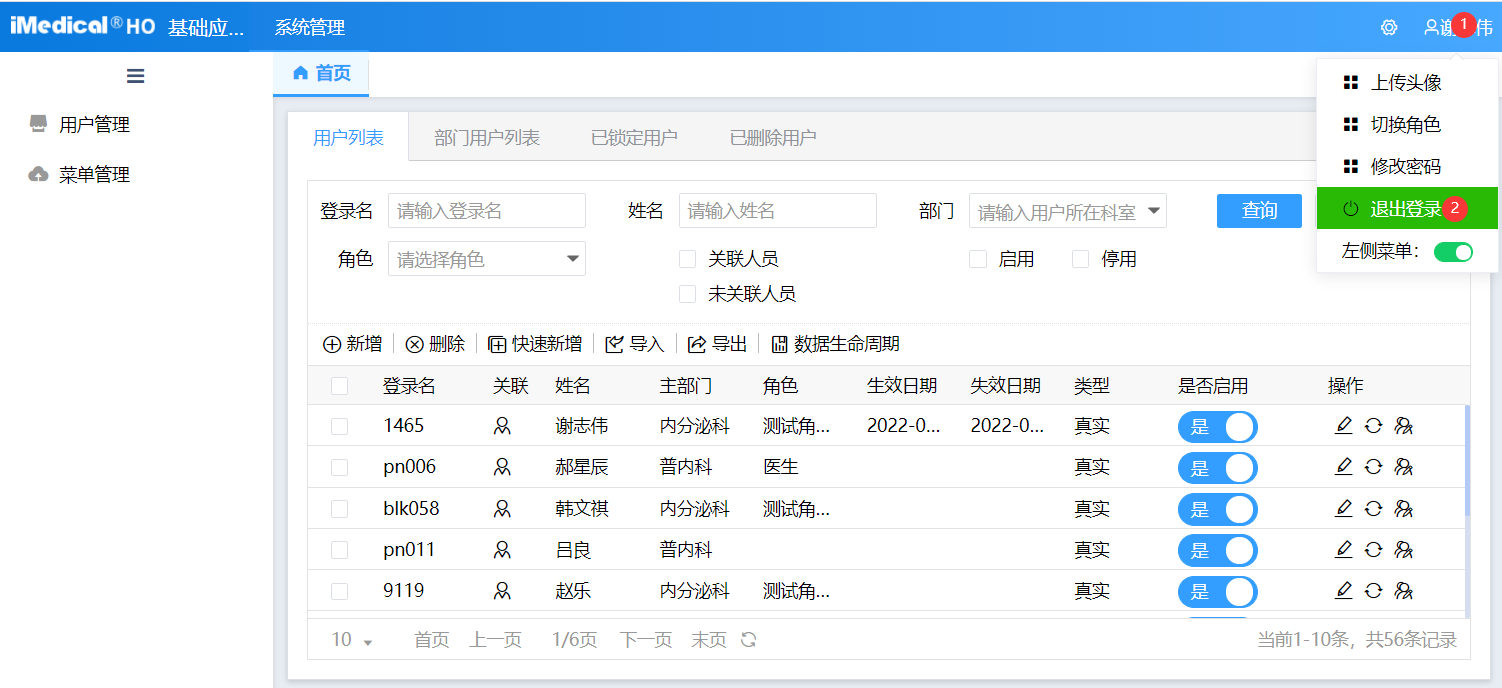The image size is (1502, 688).
Task: Go to 下一页 in pagination
Action: click(x=645, y=640)
